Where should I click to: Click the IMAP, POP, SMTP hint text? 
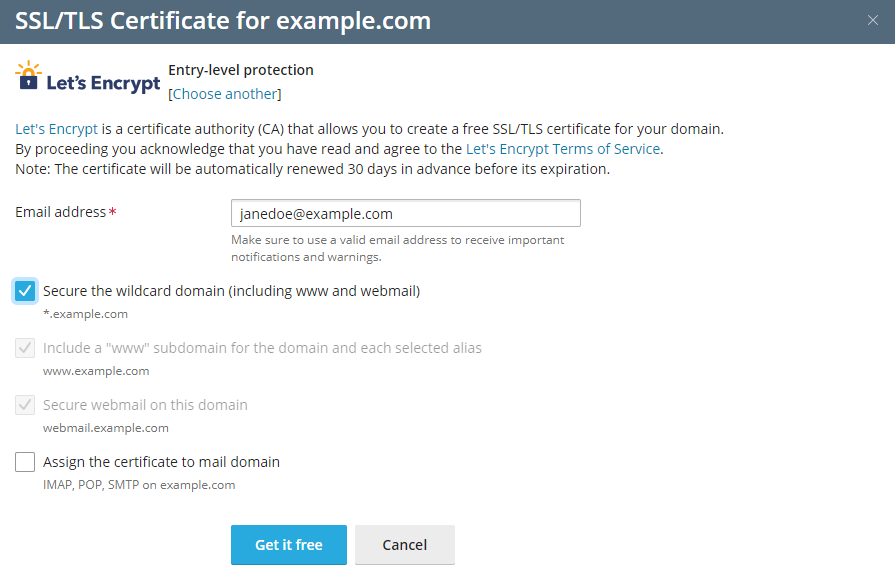[x=139, y=485]
